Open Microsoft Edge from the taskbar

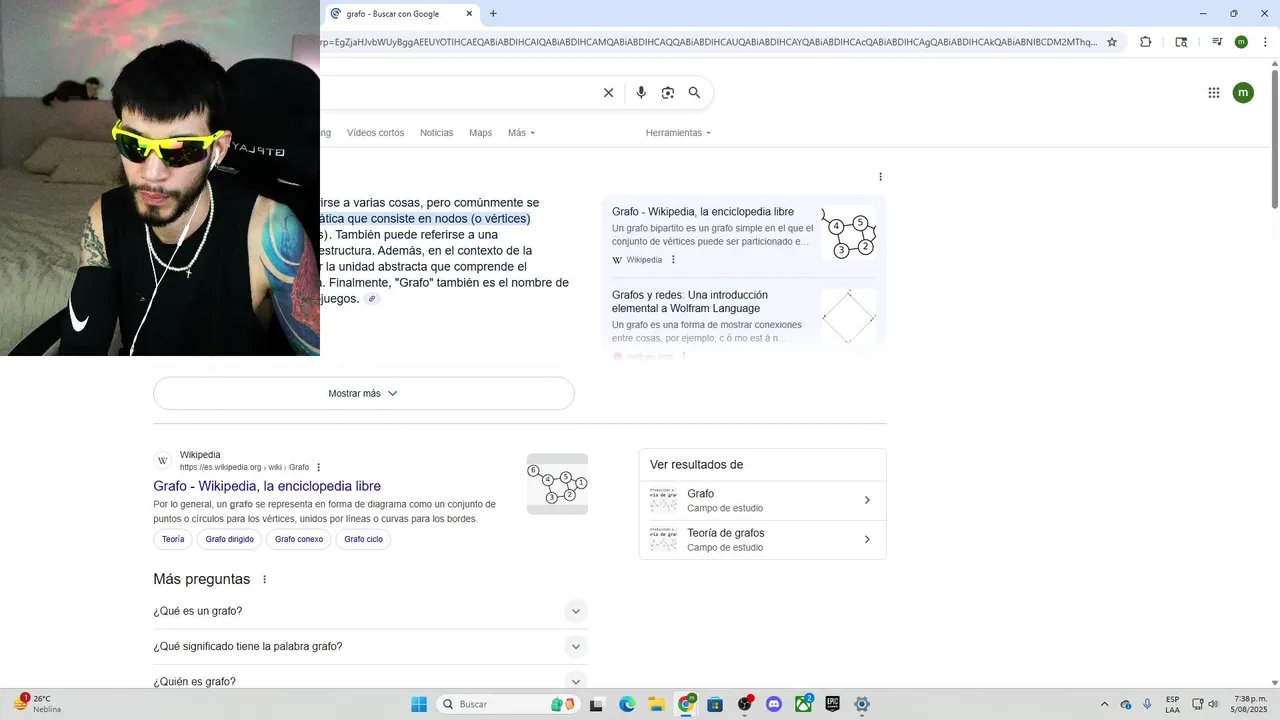(x=627, y=704)
